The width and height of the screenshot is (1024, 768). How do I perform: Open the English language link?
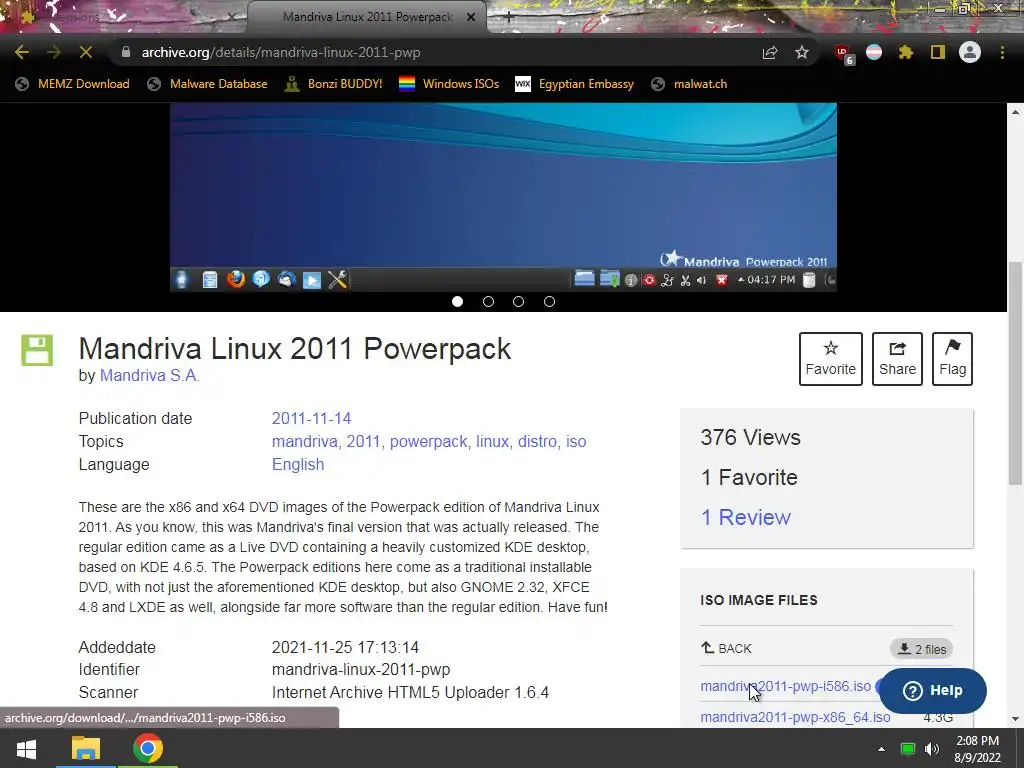coord(298,464)
